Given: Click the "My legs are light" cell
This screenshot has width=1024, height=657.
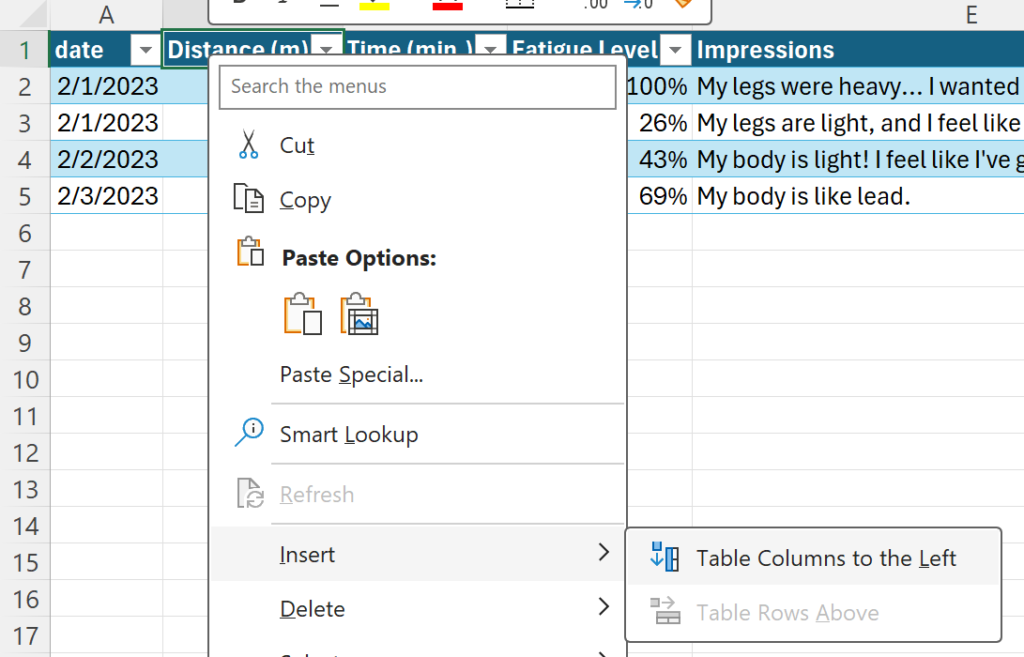Looking at the screenshot, I should coord(858,123).
